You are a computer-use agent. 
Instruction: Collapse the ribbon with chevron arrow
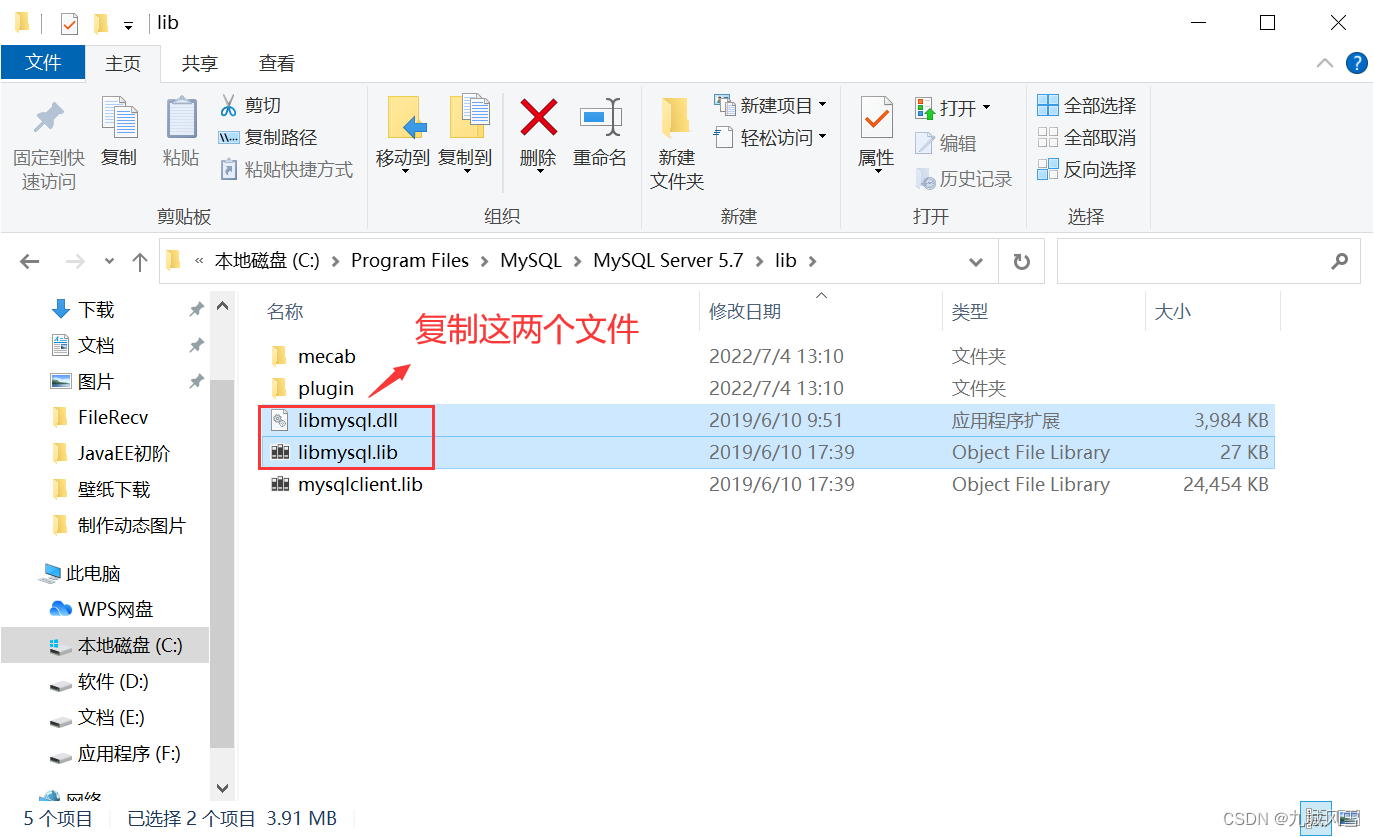coord(1325,63)
